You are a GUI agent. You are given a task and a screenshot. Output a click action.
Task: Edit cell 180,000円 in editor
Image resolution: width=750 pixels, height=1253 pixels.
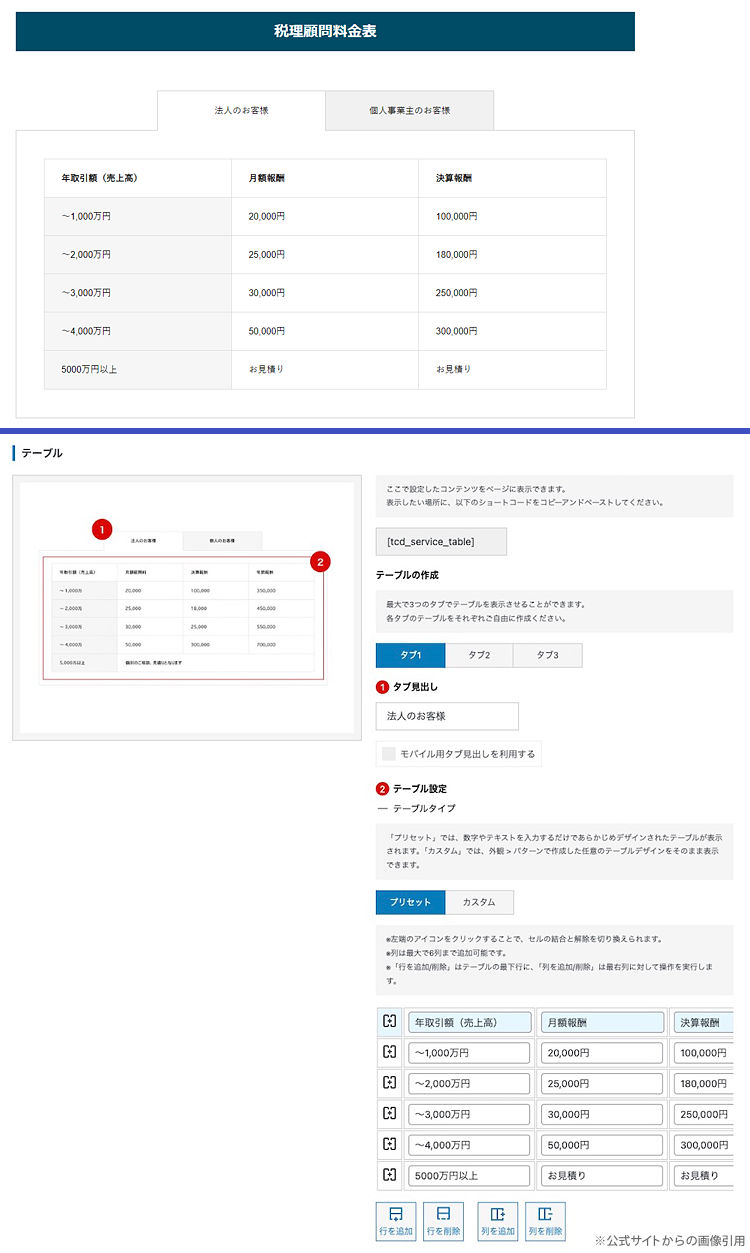click(x=702, y=1083)
